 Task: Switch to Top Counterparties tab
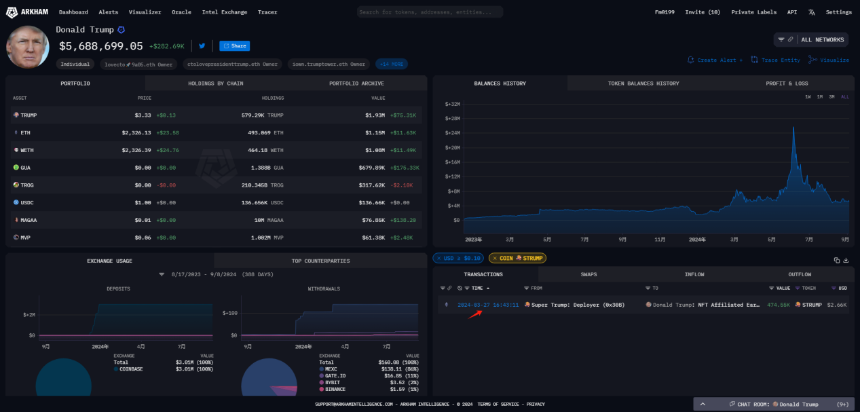coord(320,261)
